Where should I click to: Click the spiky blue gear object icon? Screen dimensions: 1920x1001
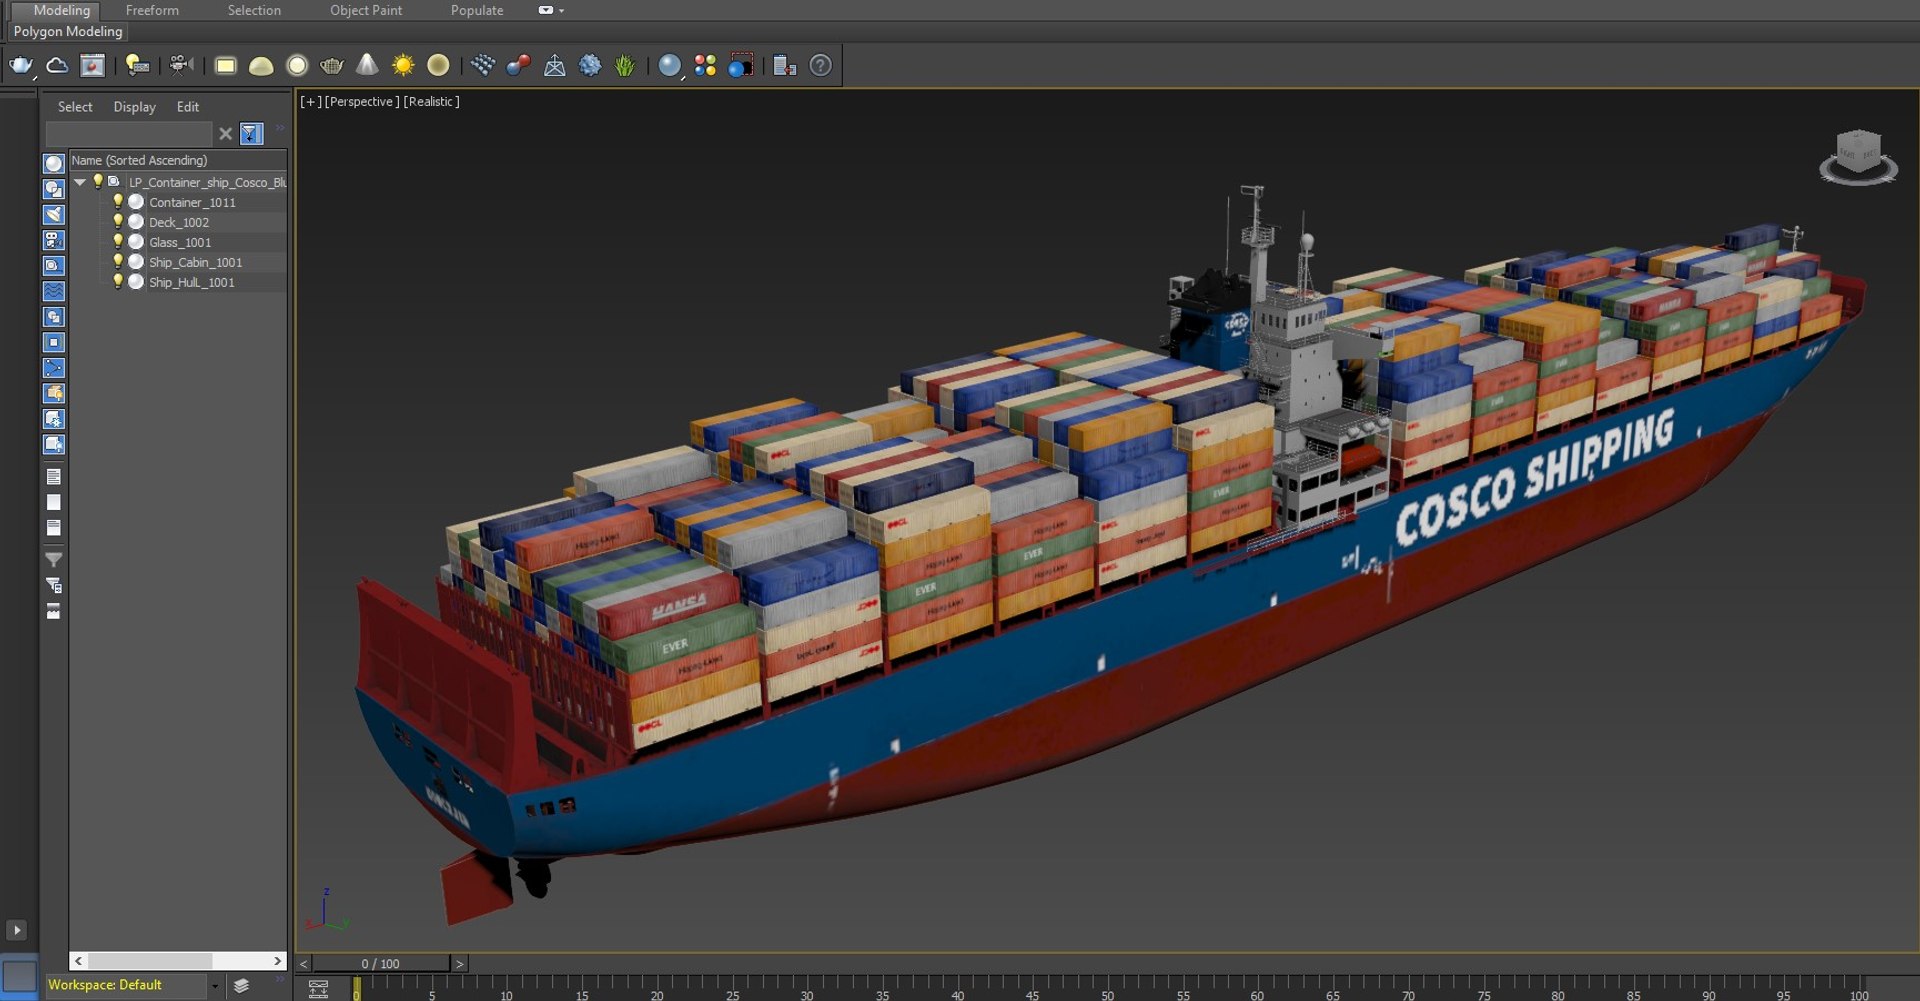(590, 66)
